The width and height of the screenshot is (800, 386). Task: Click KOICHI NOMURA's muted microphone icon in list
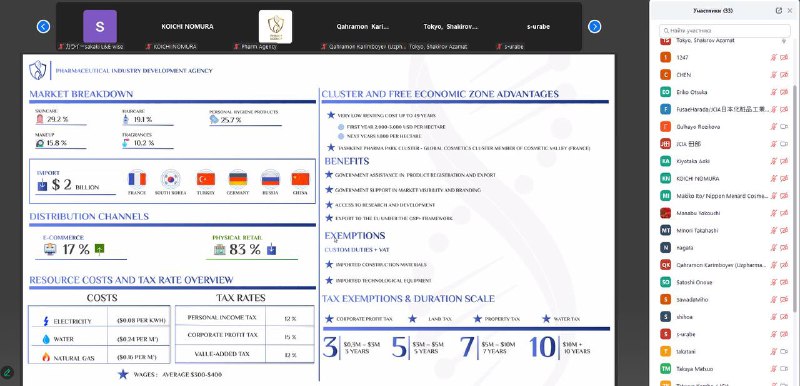(x=773, y=178)
